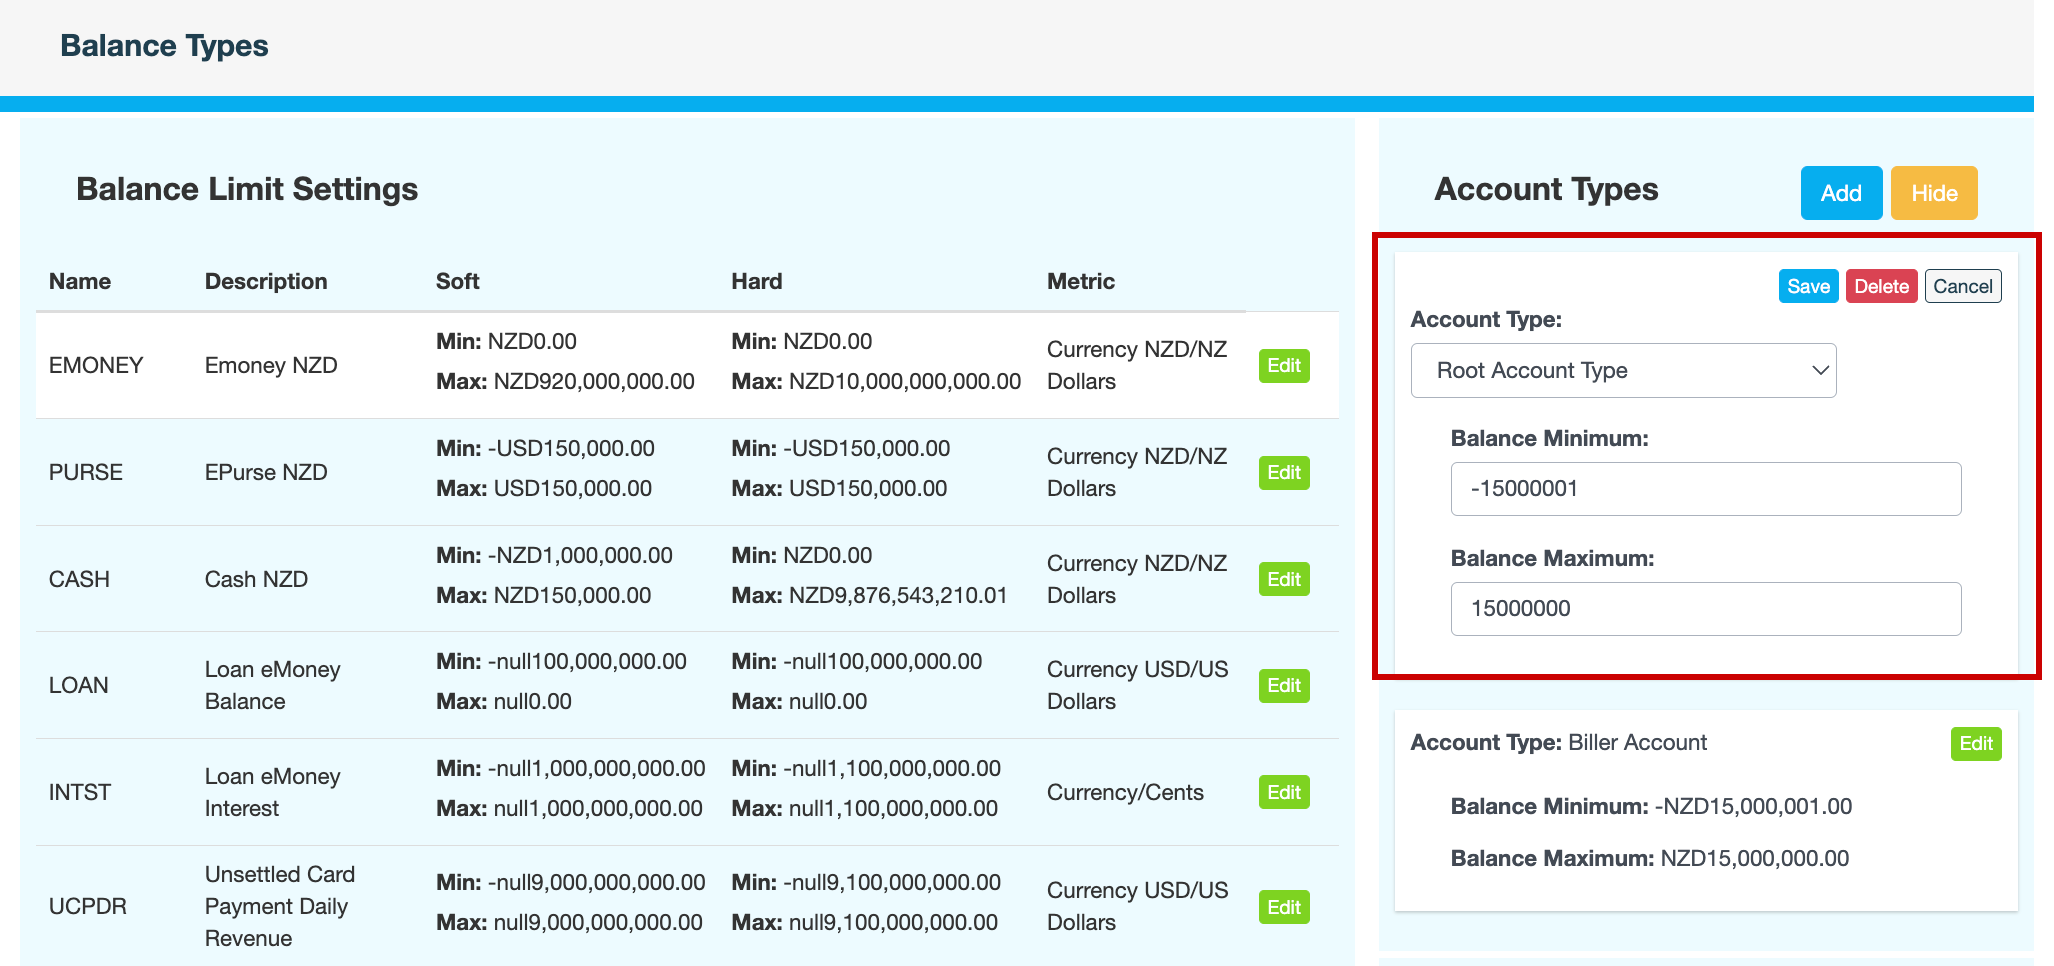The width and height of the screenshot is (2054, 966).
Task: Open Edit for CASH balance type
Action: [1283, 580]
